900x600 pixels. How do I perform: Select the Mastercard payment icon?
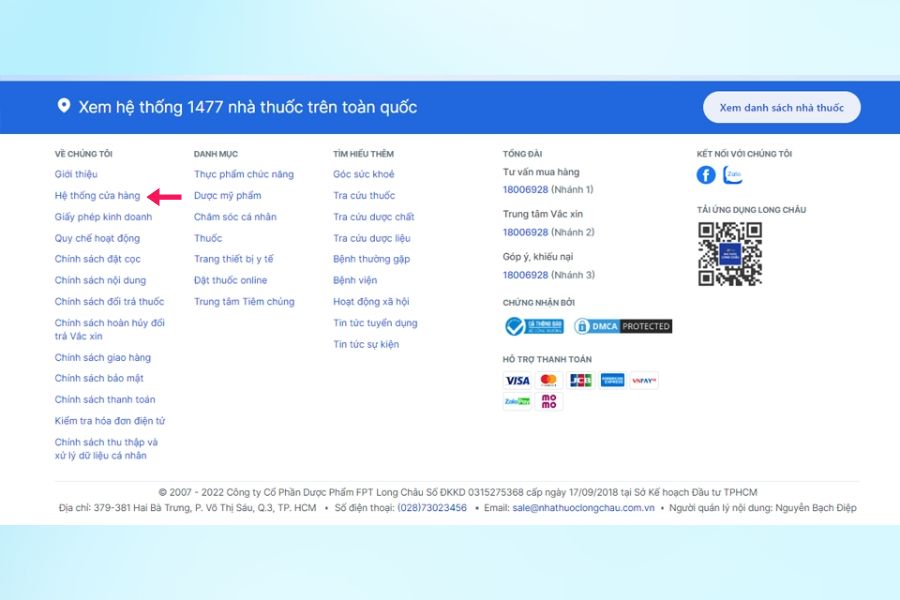(551, 381)
